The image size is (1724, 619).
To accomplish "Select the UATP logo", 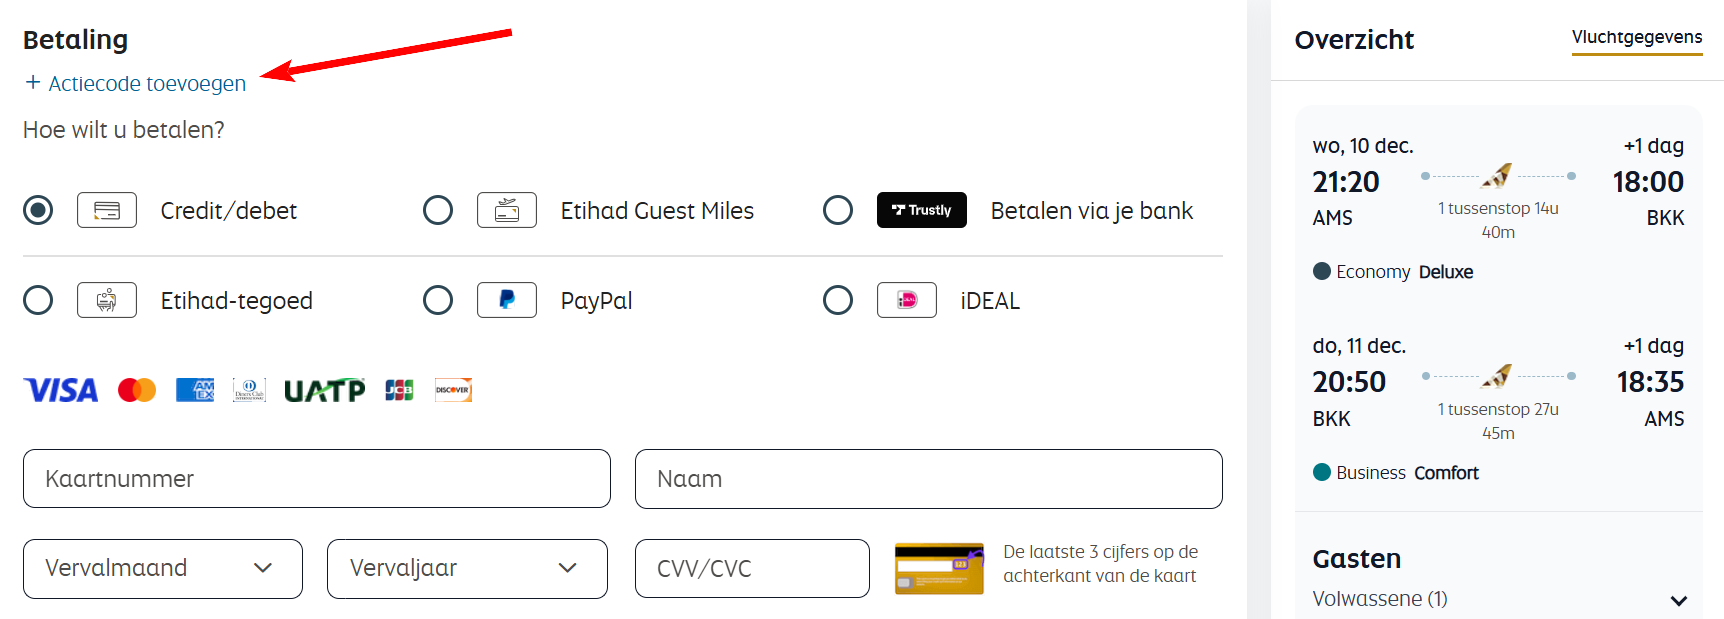I will [x=324, y=388].
